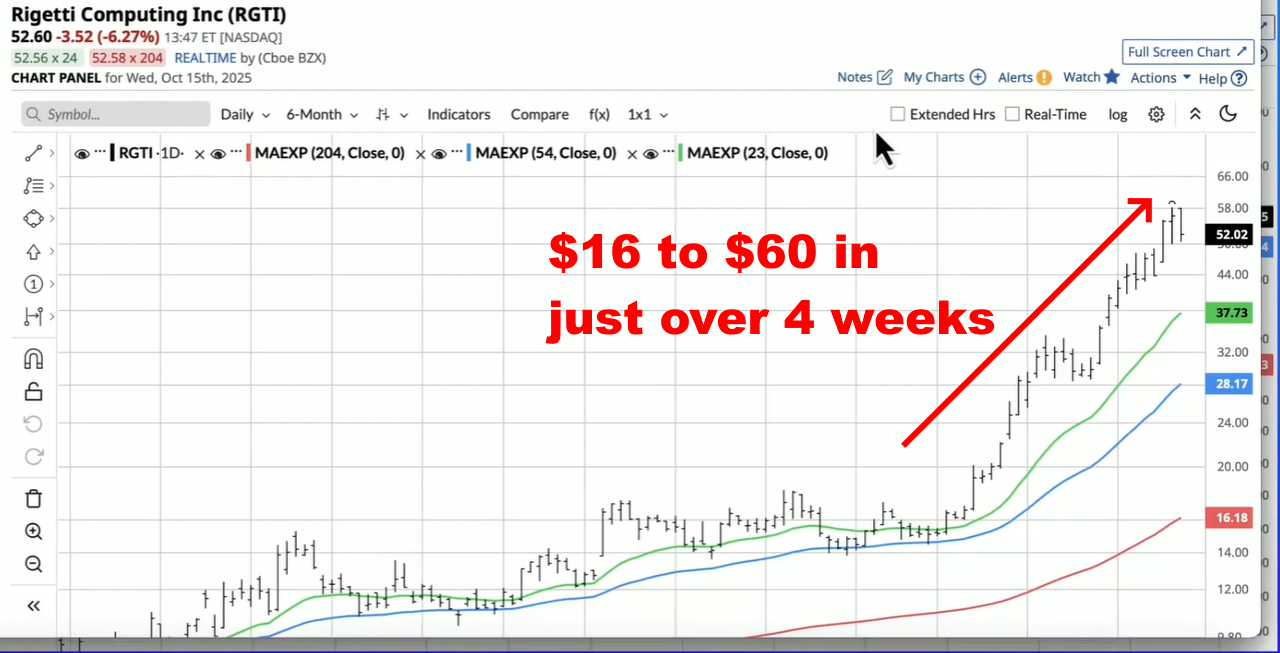Image resolution: width=1280 pixels, height=653 pixels.
Task: Switch to dark mode moon icon
Action: 1228,114
